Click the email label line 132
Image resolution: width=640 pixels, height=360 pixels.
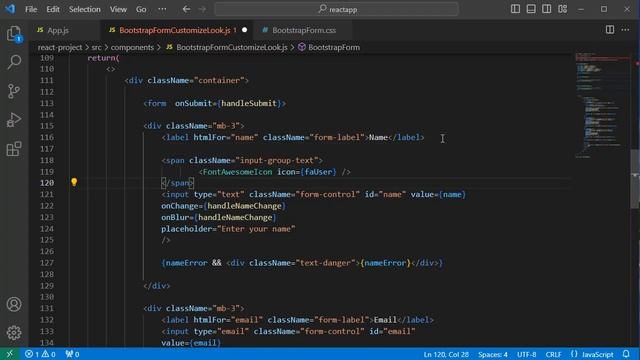click(298, 320)
